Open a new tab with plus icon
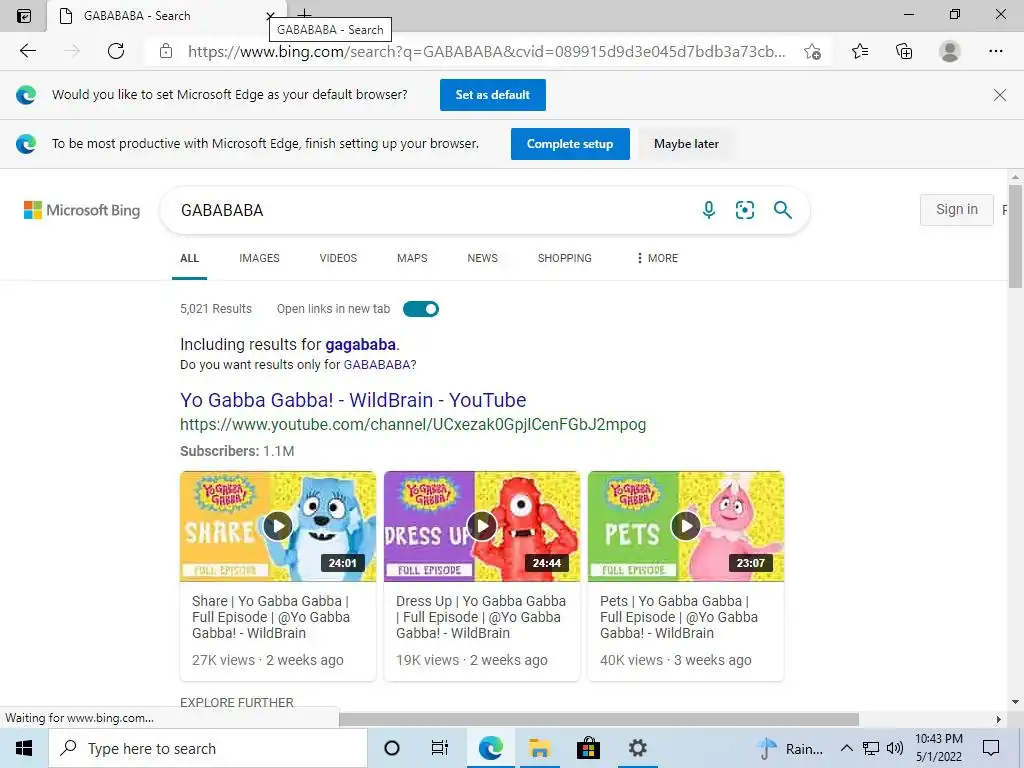 [305, 13]
